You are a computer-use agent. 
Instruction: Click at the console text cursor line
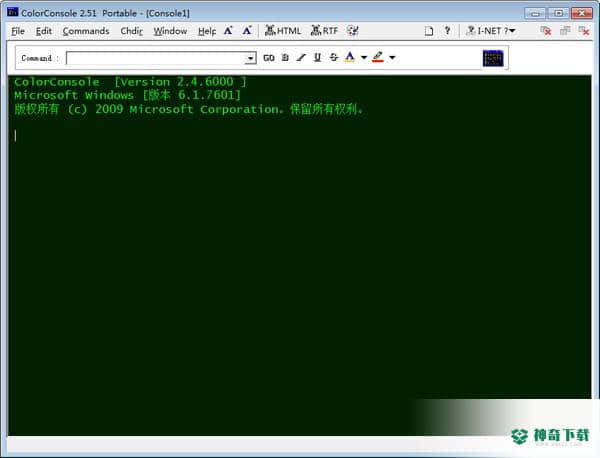[x=16, y=135]
